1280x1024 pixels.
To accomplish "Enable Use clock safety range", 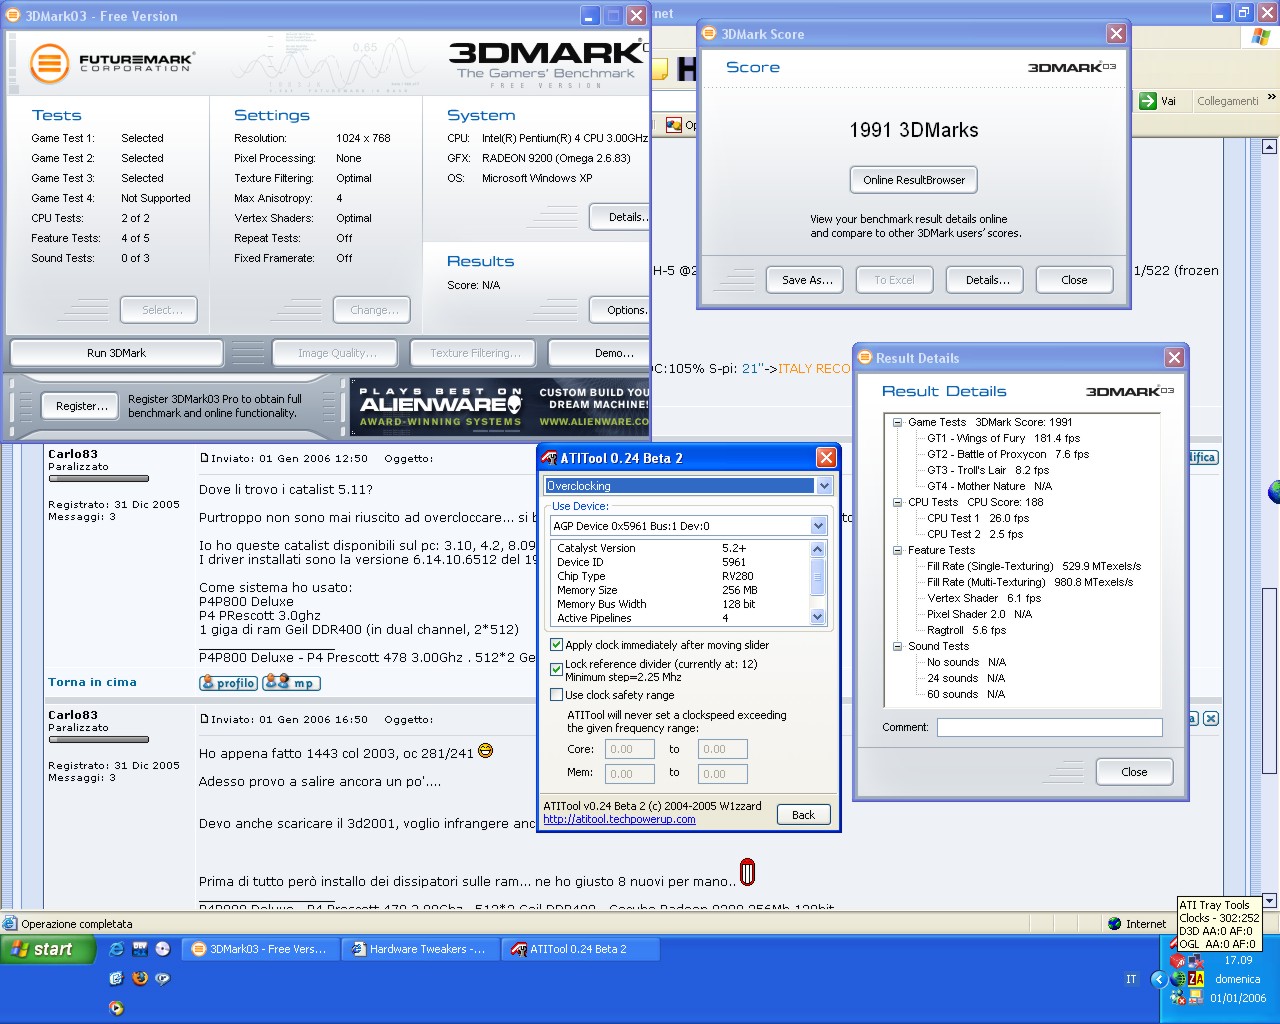I will [x=557, y=695].
